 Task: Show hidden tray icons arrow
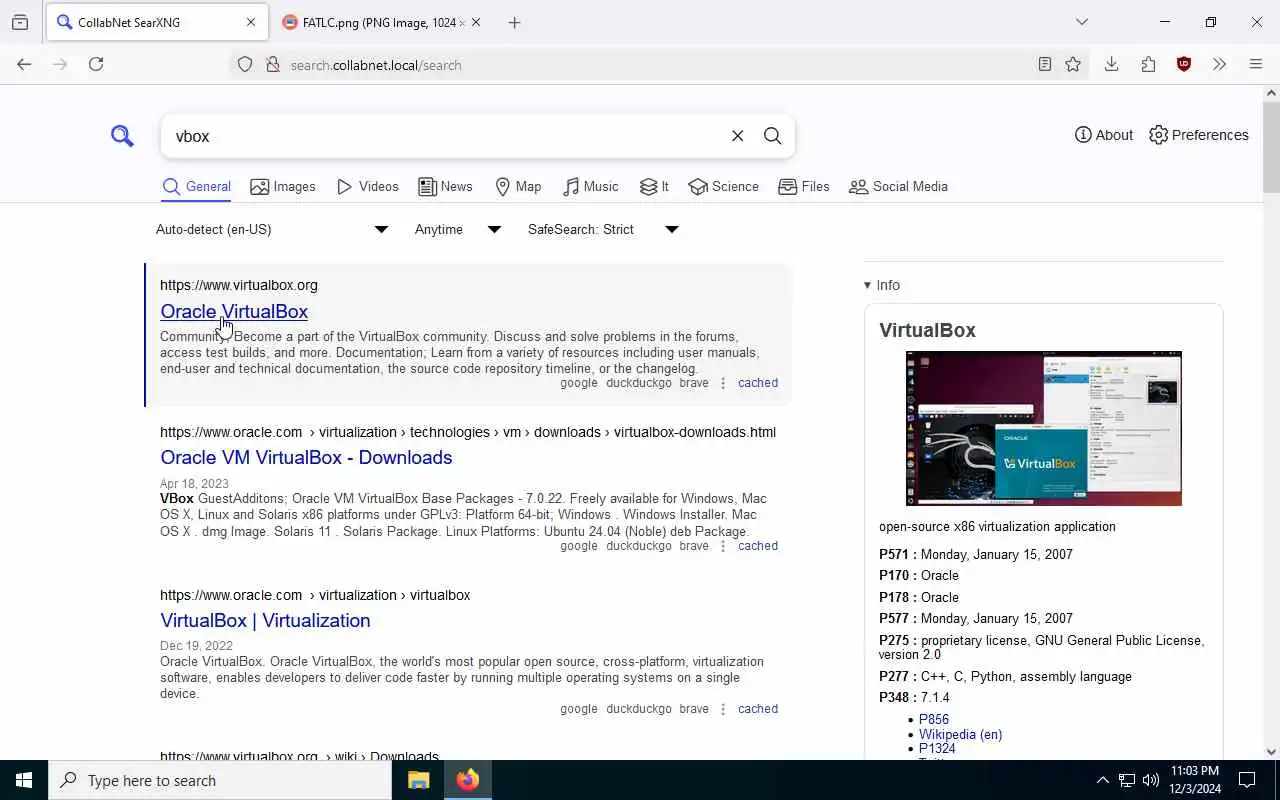pos(1102,780)
